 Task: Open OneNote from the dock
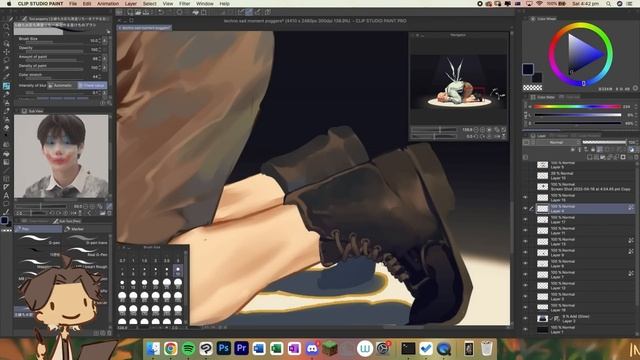click(294, 349)
